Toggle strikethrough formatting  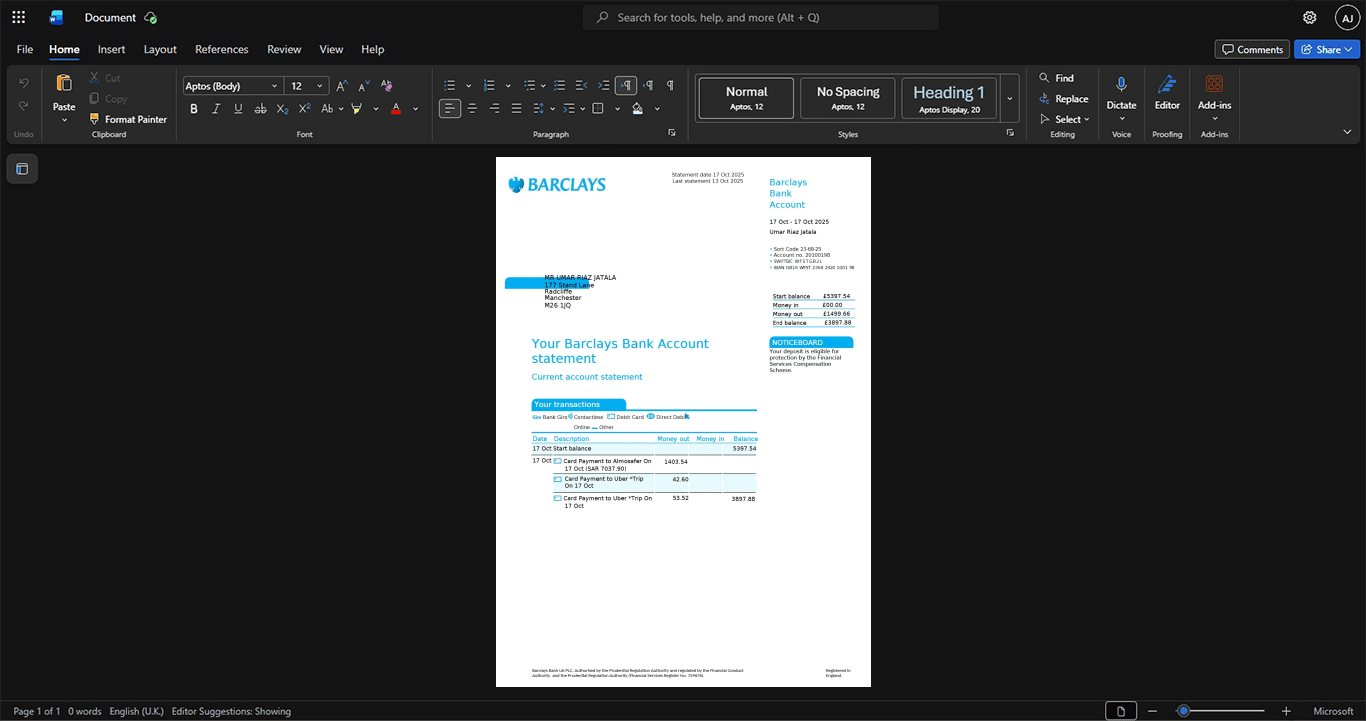(260, 108)
